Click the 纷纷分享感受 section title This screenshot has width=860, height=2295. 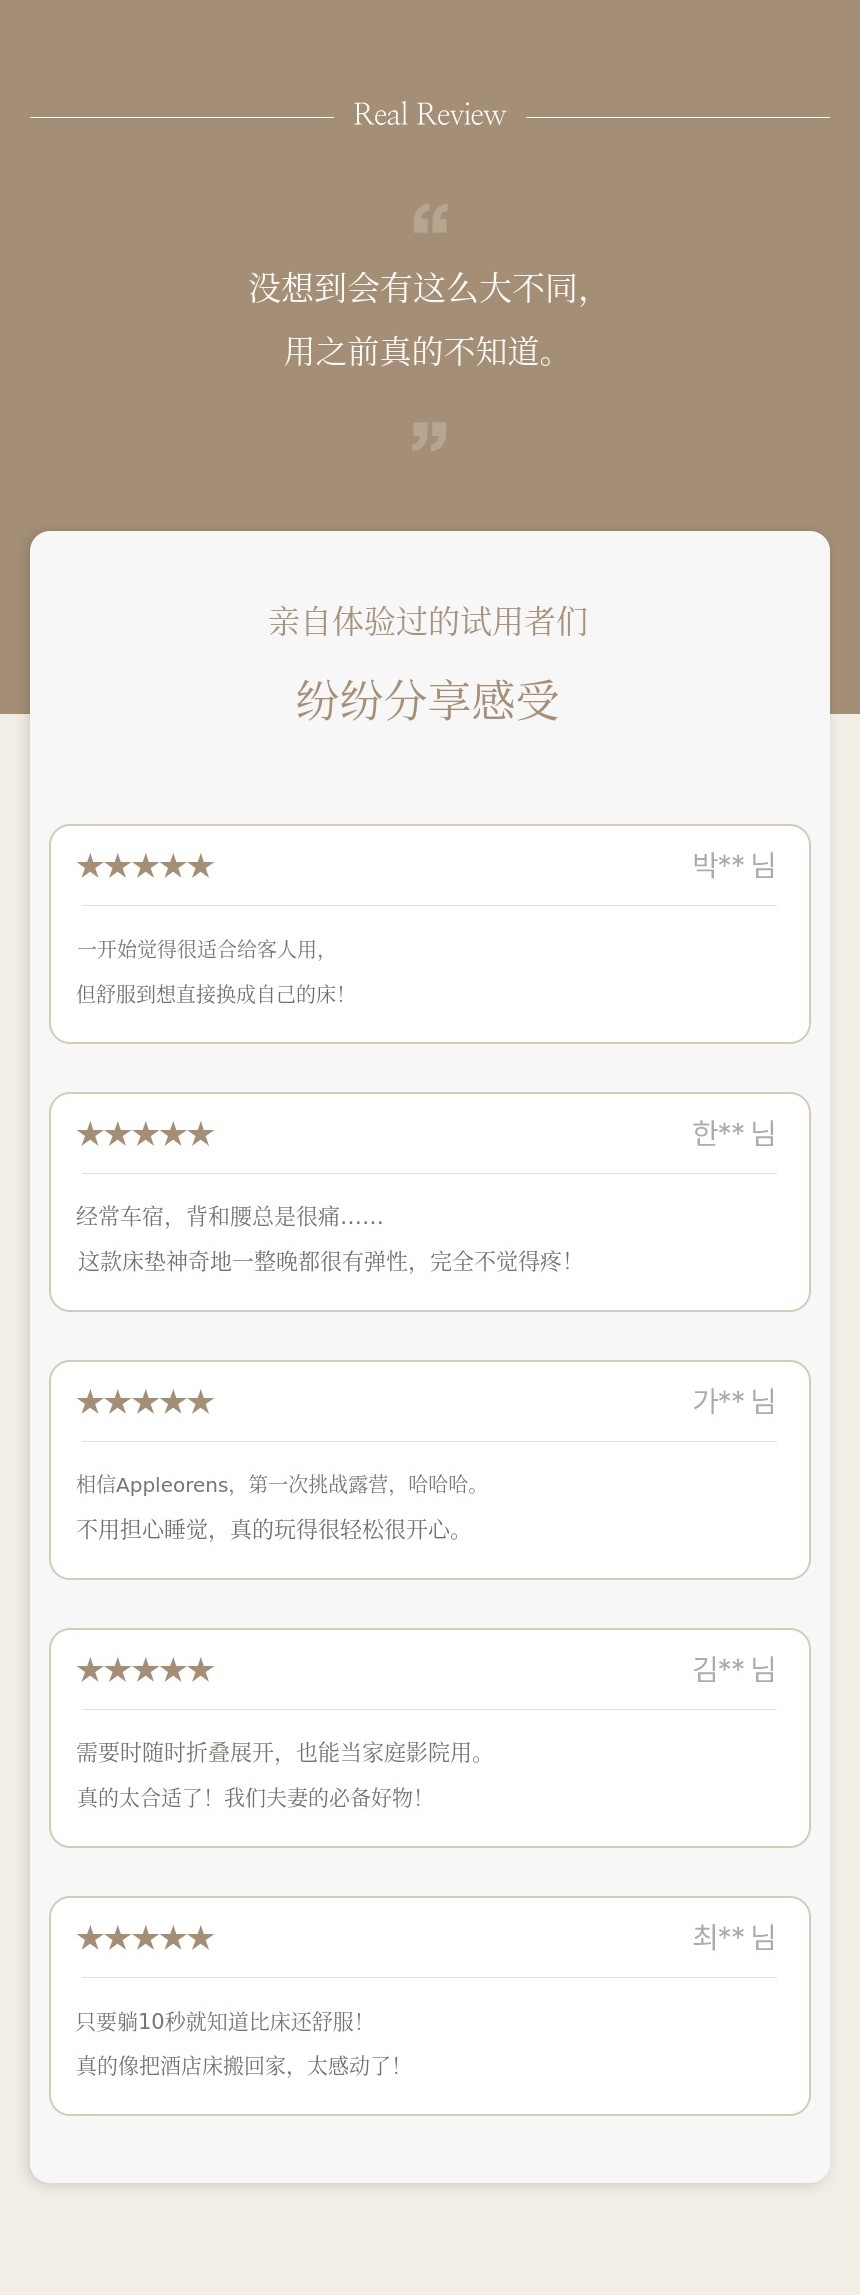428,699
